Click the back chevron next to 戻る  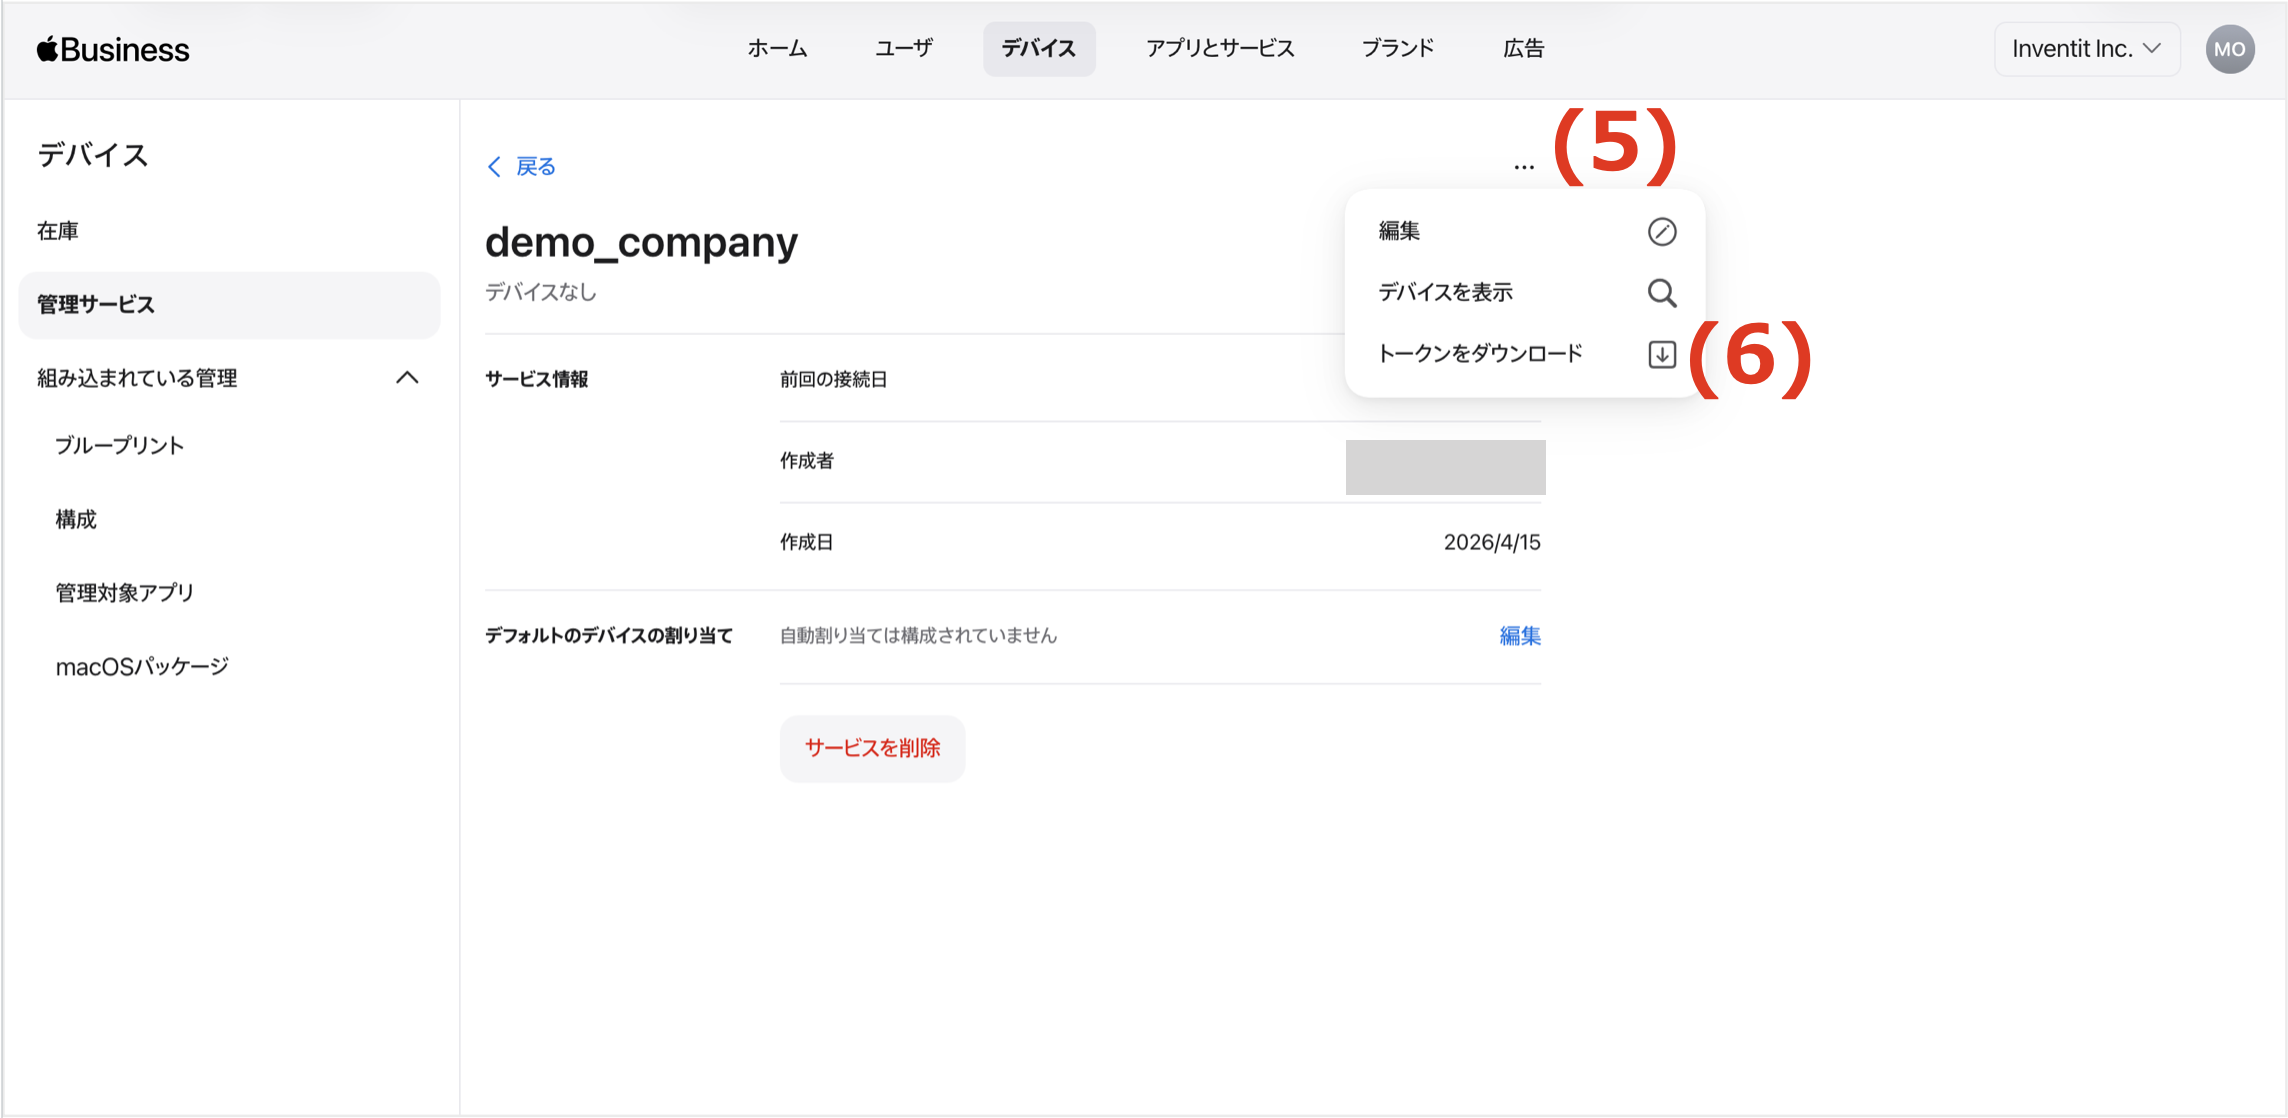click(x=494, y=166)
